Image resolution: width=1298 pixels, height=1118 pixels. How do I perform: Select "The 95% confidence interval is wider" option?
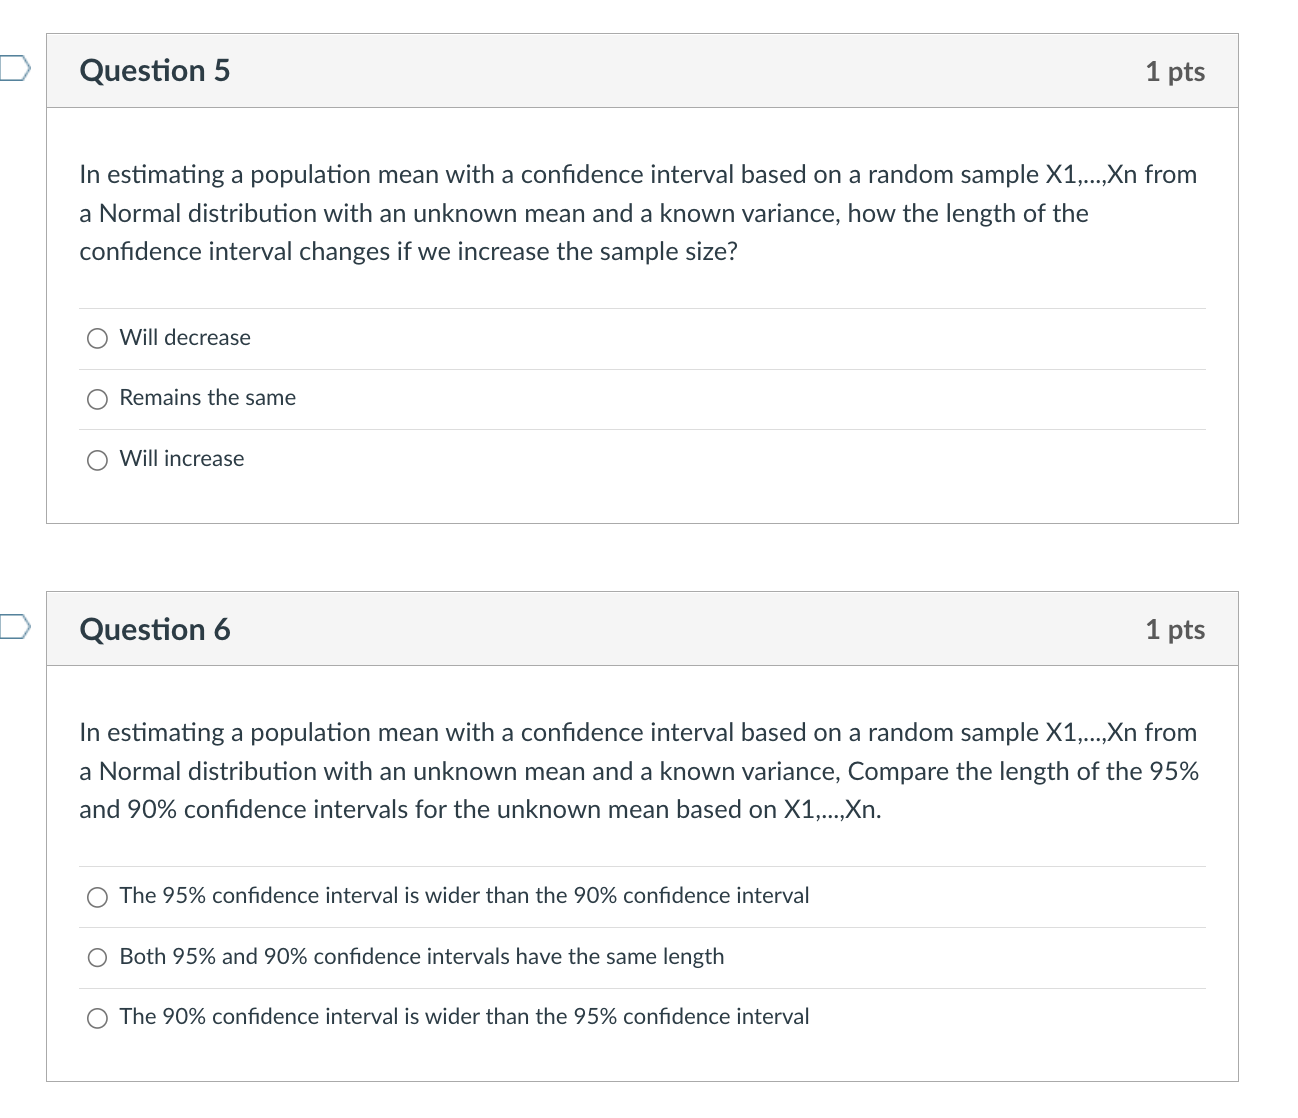click(x=97, y=896)
